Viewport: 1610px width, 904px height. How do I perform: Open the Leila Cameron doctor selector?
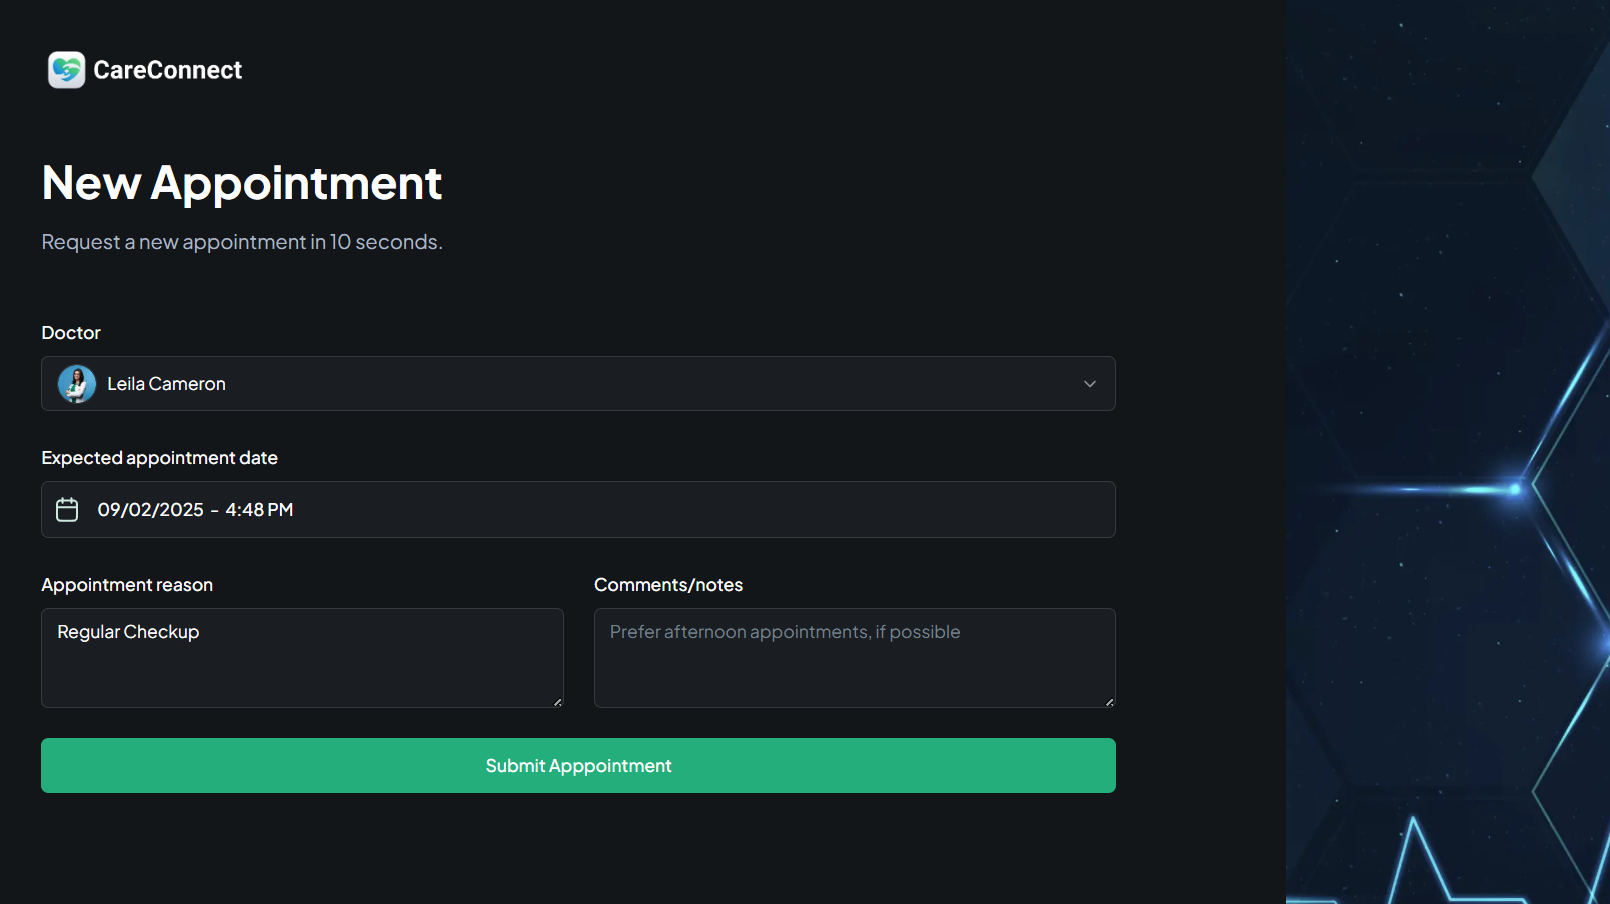click(578, 384)
